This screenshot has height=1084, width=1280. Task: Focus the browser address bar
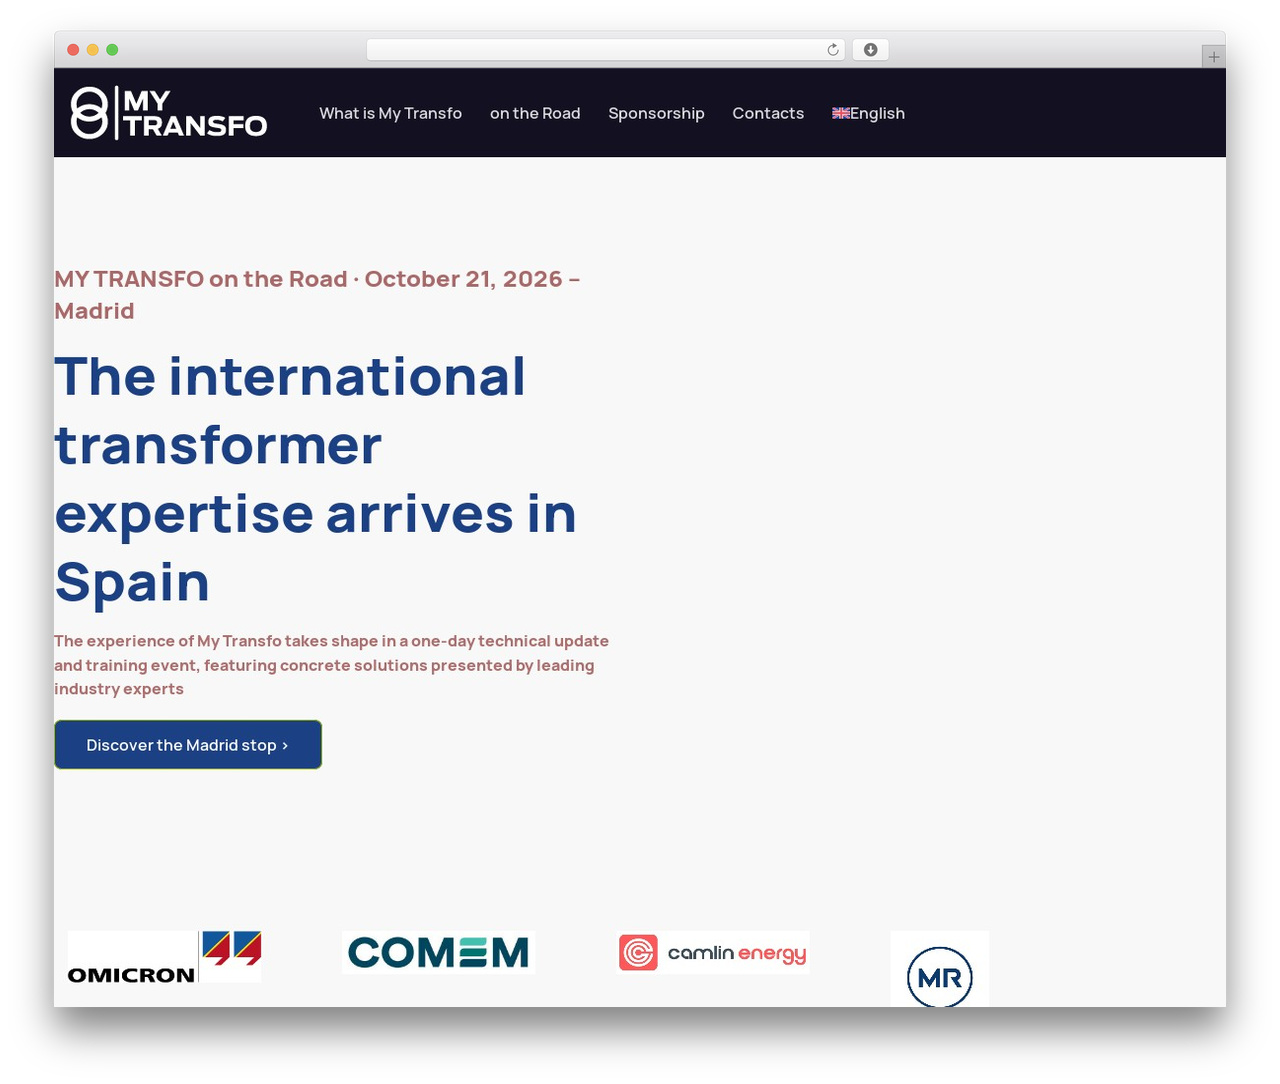pos(606,50)
